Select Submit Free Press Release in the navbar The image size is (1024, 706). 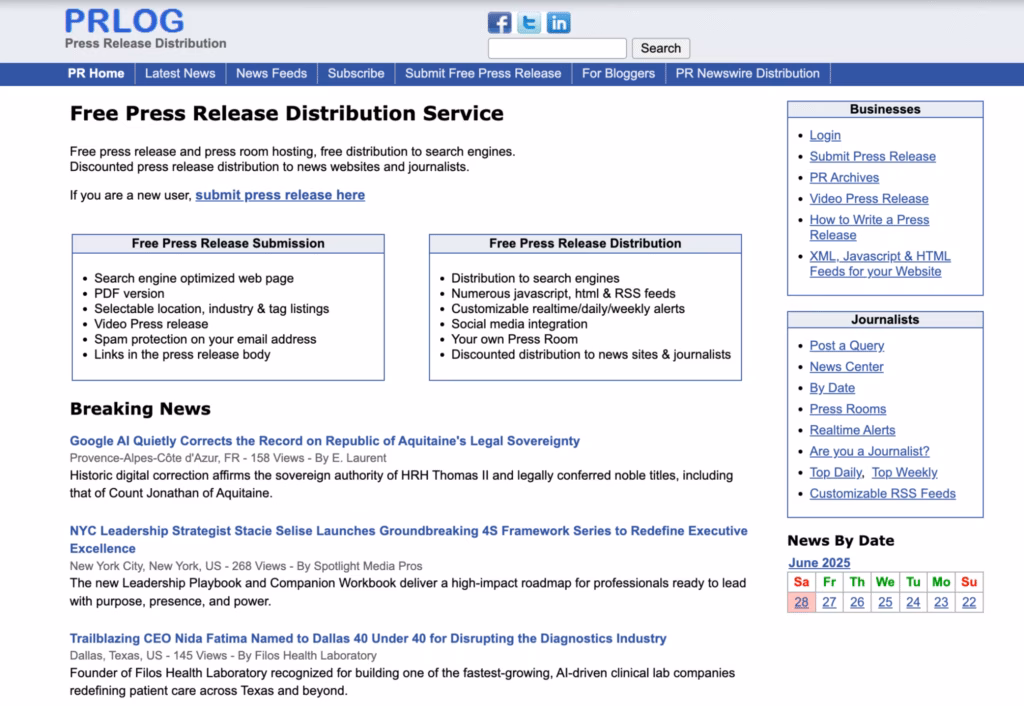point(483,73)
